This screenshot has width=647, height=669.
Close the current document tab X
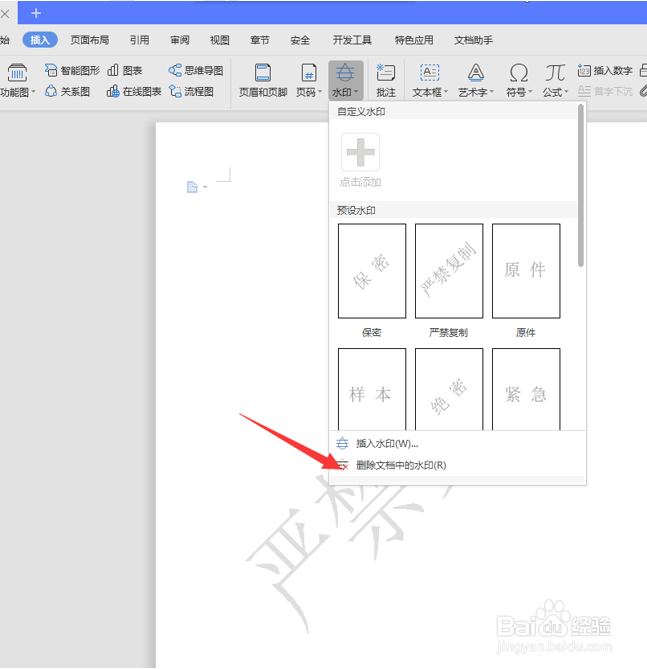(5, 14)
